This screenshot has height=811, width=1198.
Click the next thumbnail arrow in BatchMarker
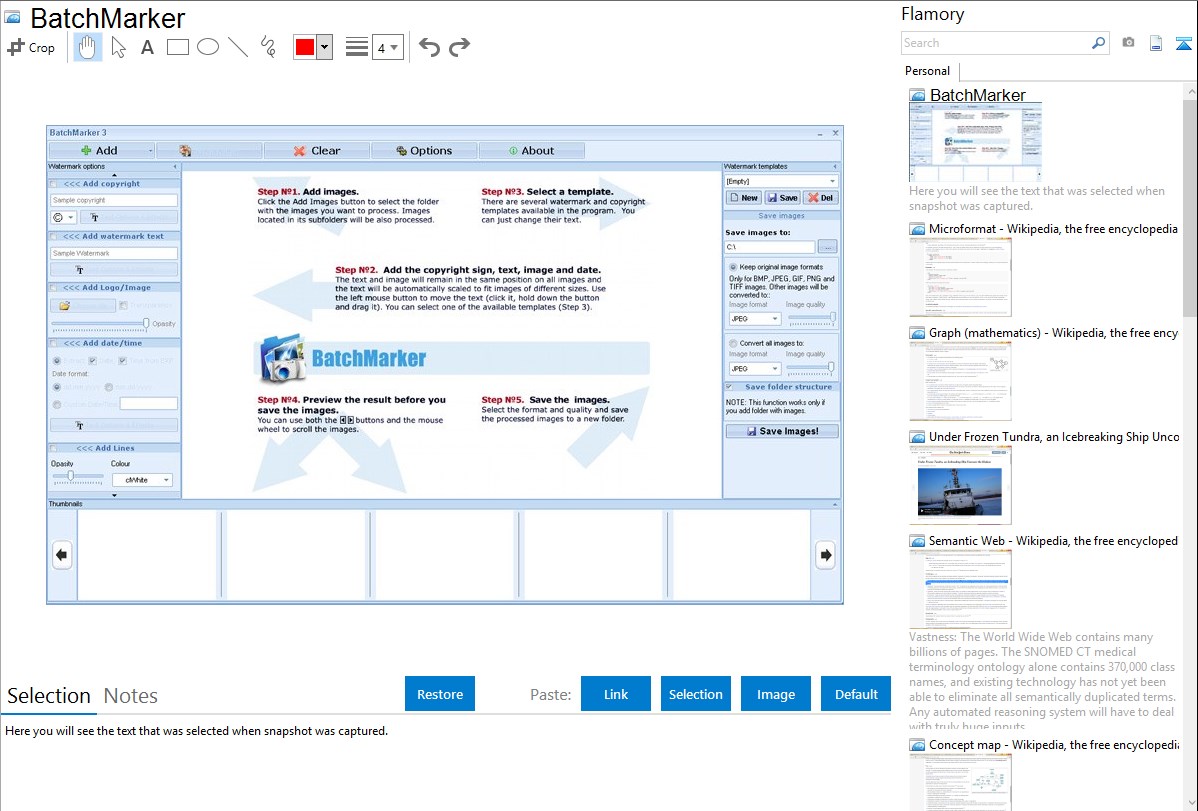tap(825, 555)
